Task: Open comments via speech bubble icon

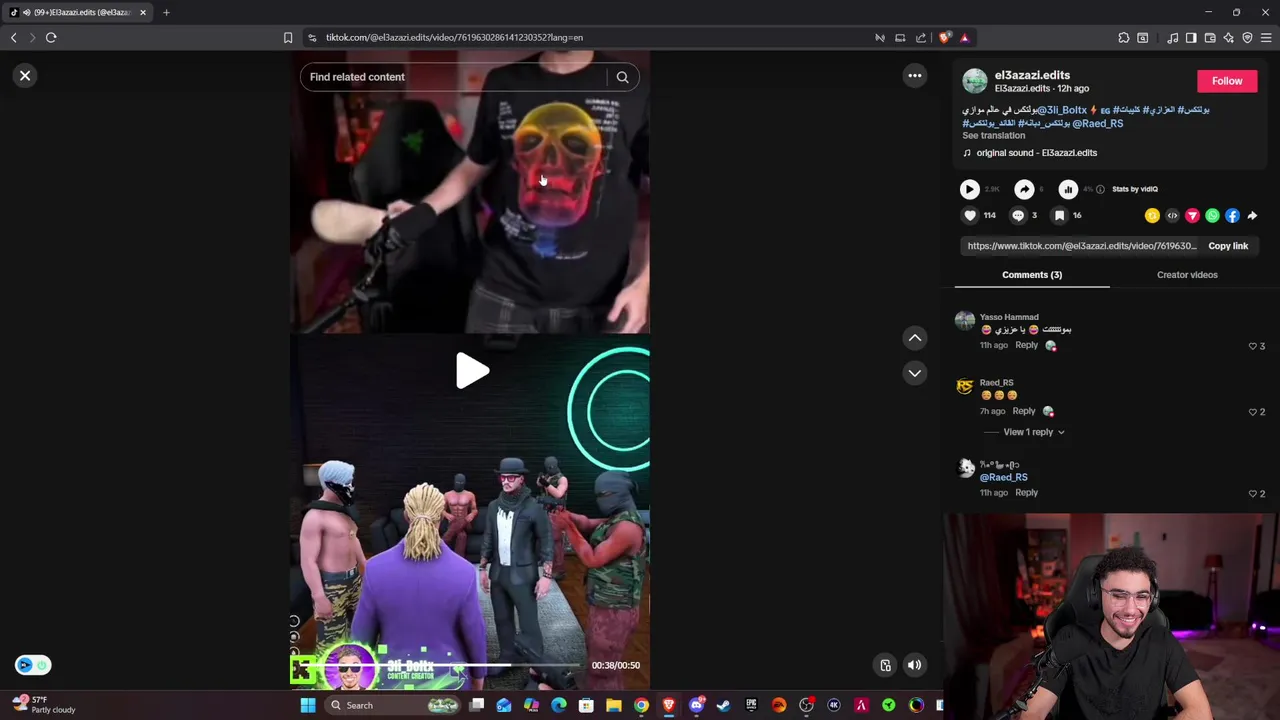Action: tap(1018, 215)
